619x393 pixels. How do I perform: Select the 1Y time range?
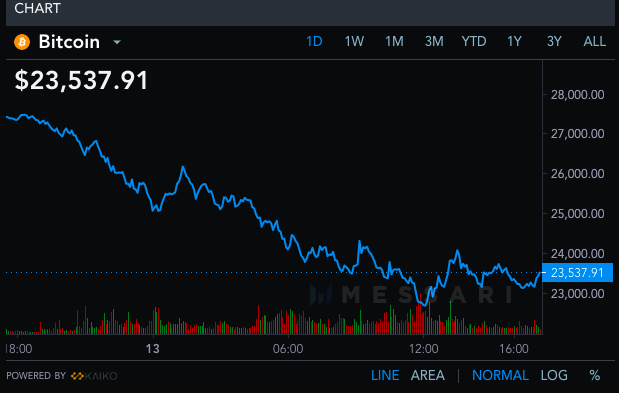[x=514, y=41]
